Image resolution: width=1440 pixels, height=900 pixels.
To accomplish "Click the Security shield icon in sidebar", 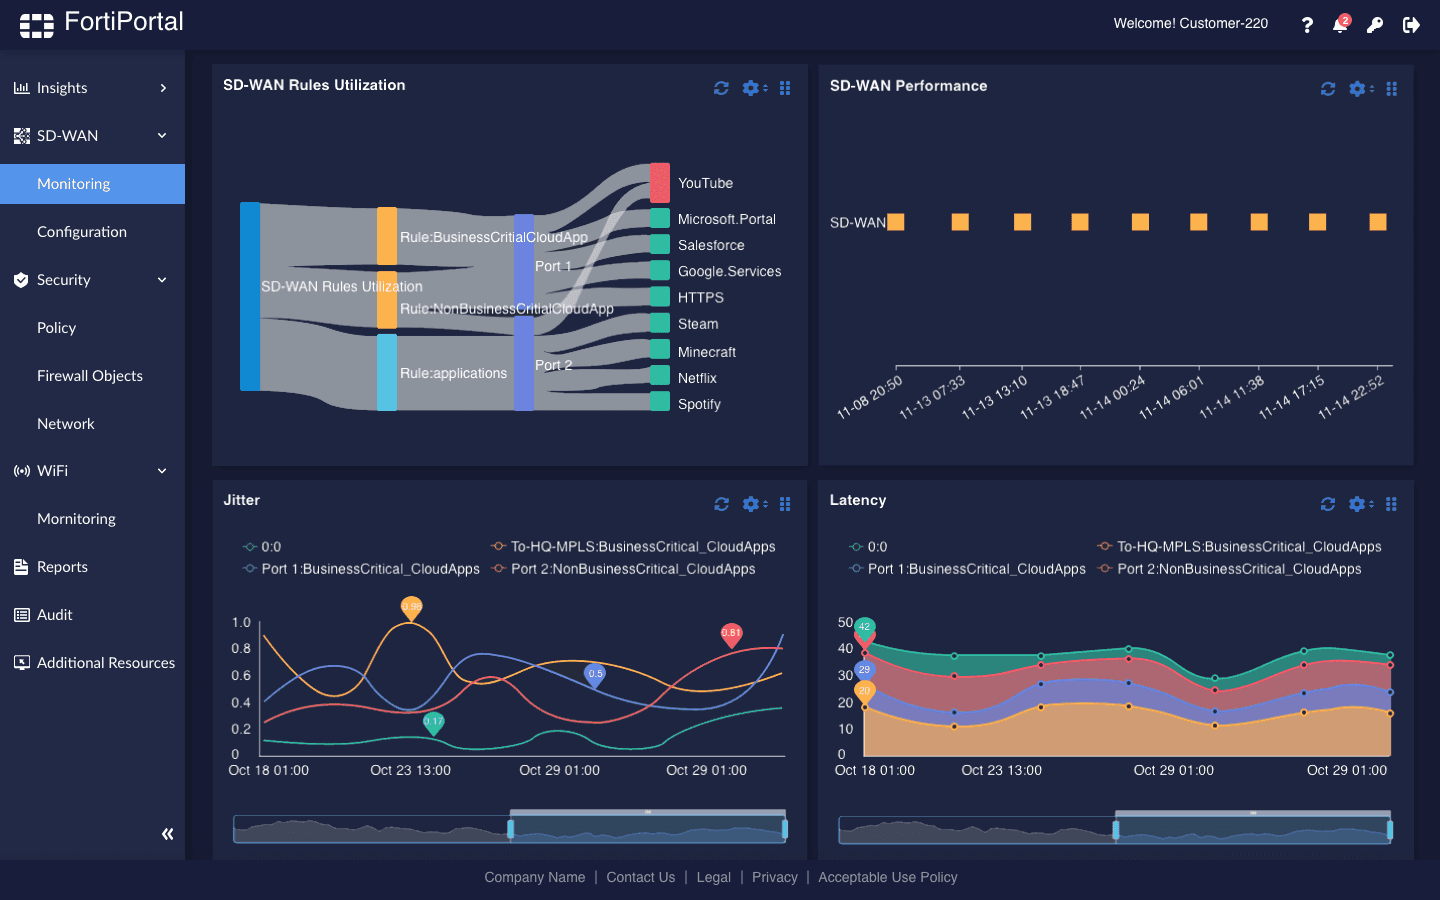I will [x=21, y=280].
